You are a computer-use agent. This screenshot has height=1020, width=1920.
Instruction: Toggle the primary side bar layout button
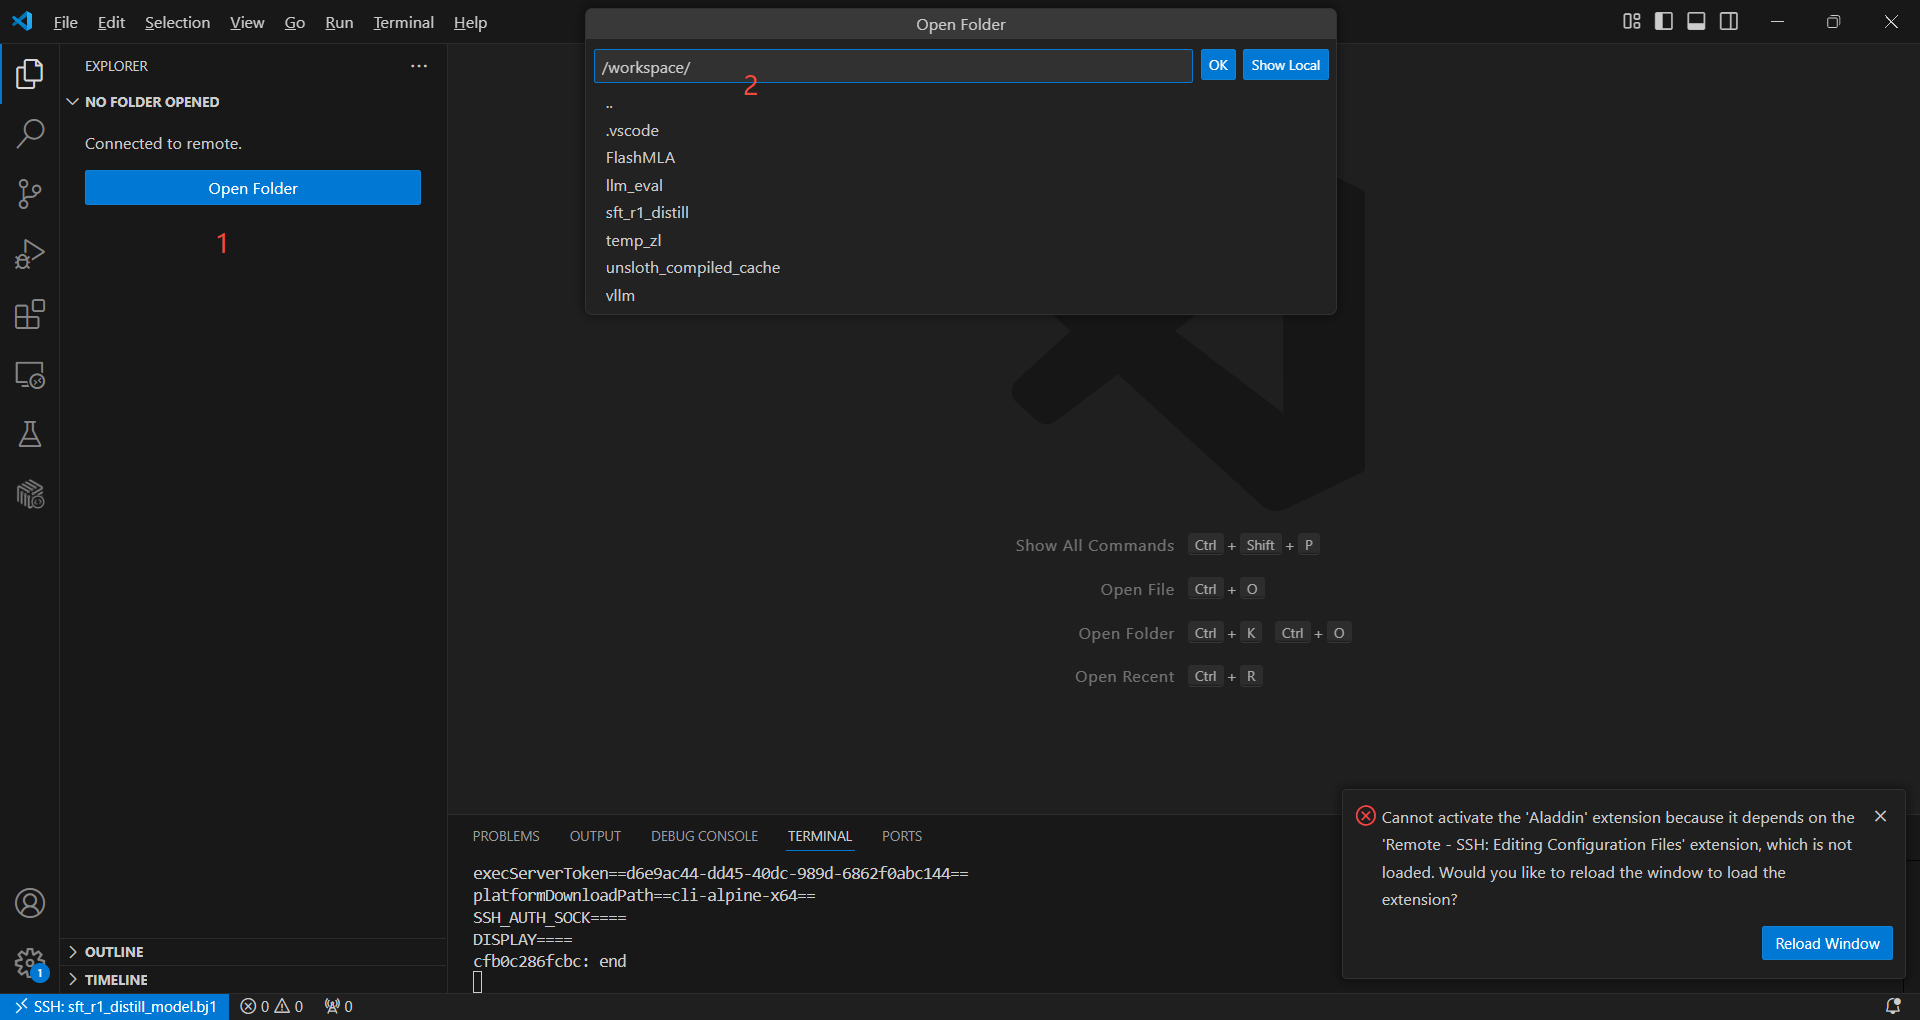(1664, 22)
